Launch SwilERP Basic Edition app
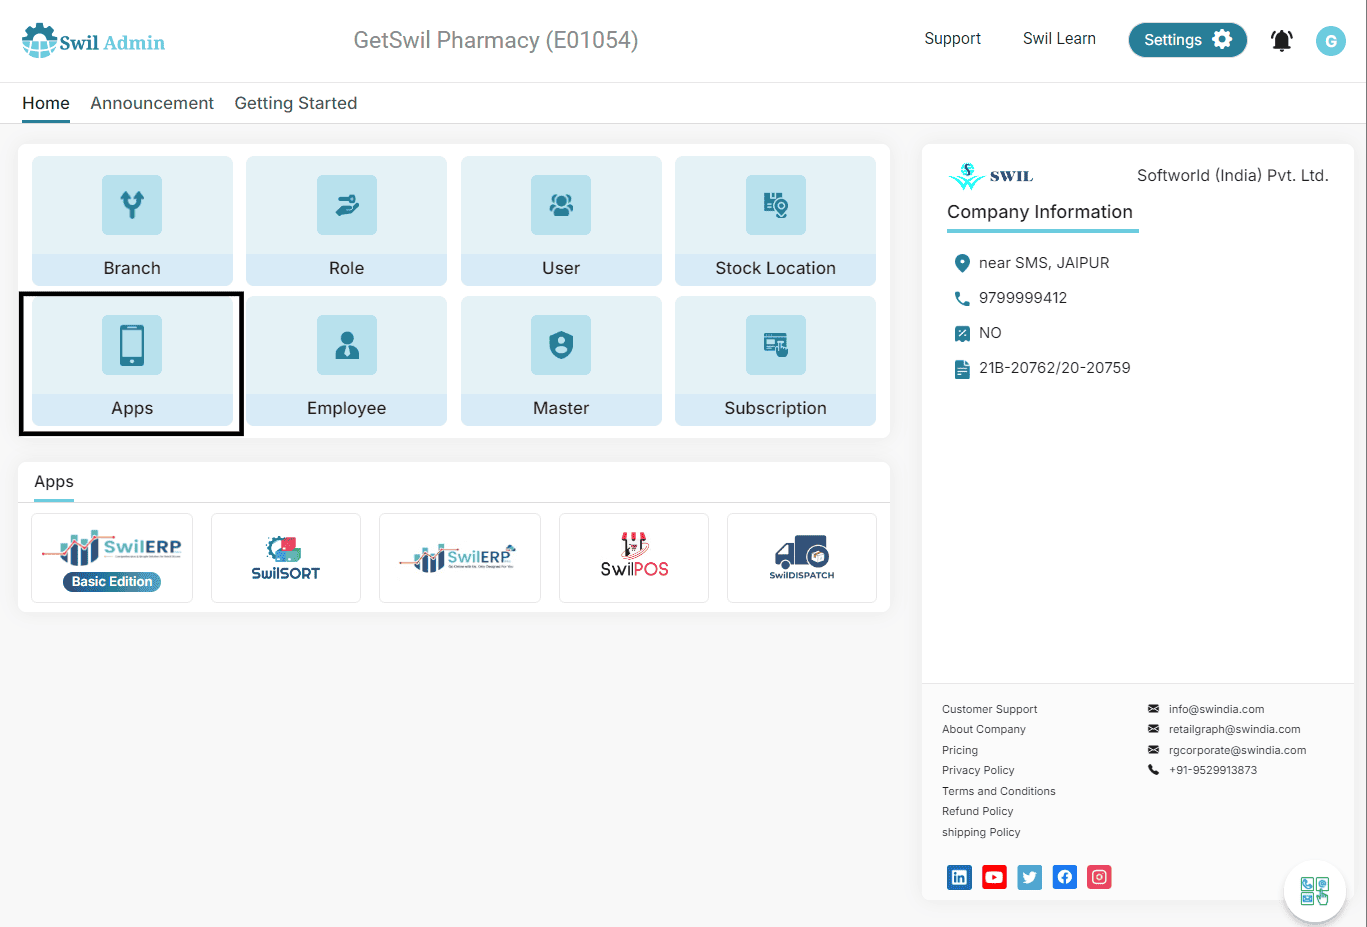Viewport: 1367px width, 927px height. pyautogui.click(x=112, y=558)
